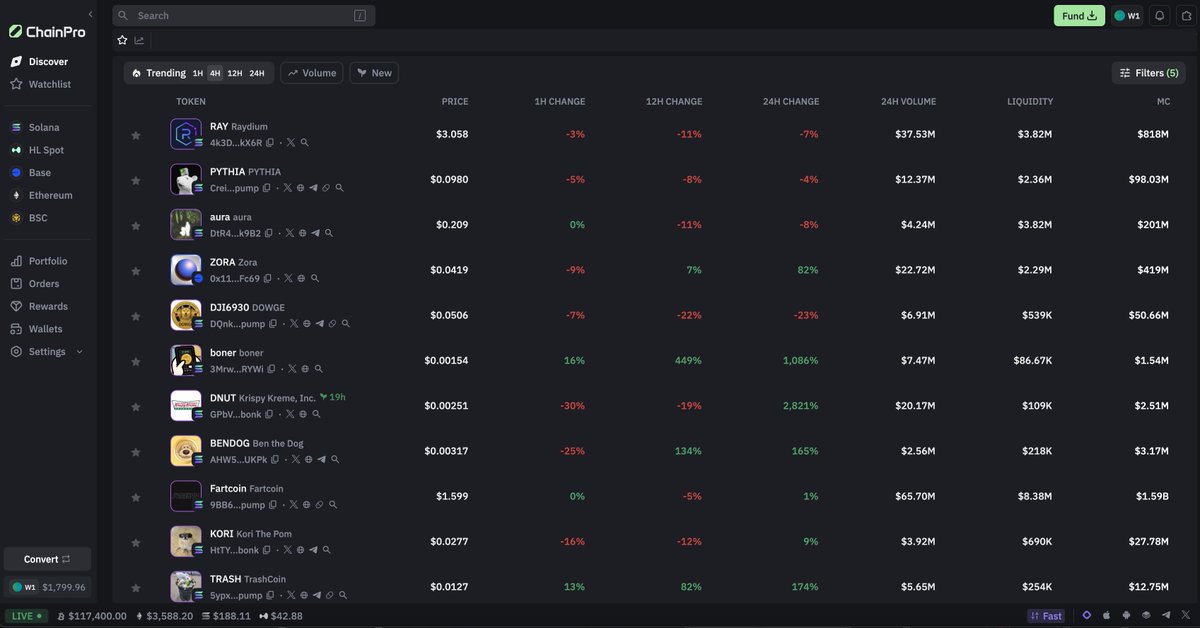1200x628 pixels.
Task: Click the magnifier icon for KORI
Action: (x=327, y=550)
